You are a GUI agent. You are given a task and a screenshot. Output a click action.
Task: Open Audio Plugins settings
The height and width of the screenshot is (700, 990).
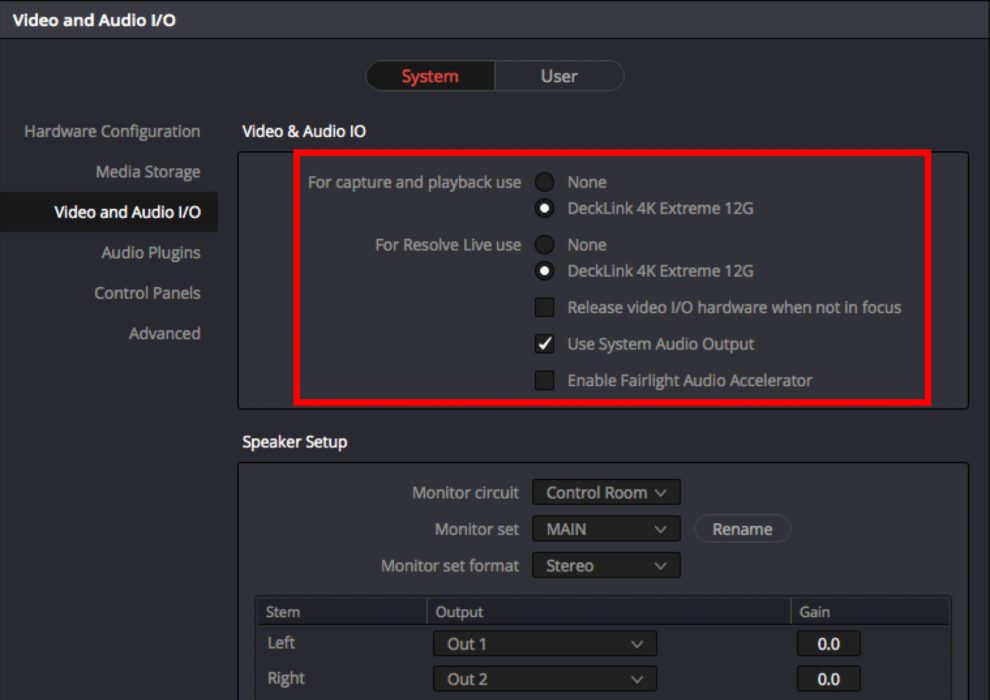(x=151, y=252)
